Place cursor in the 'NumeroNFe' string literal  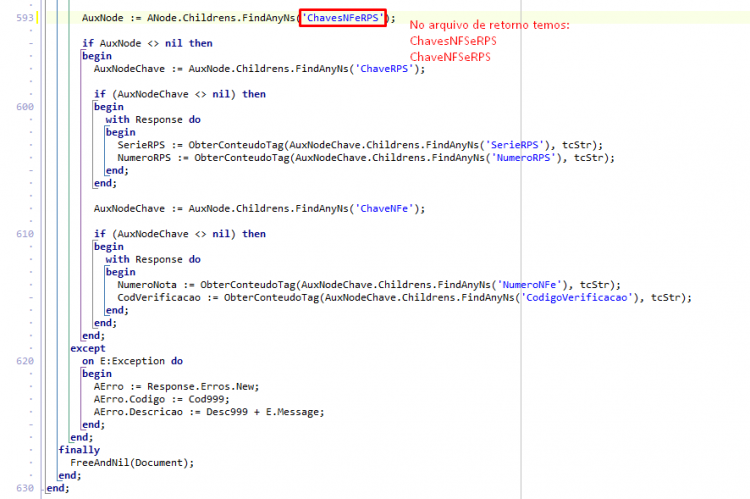529,285
